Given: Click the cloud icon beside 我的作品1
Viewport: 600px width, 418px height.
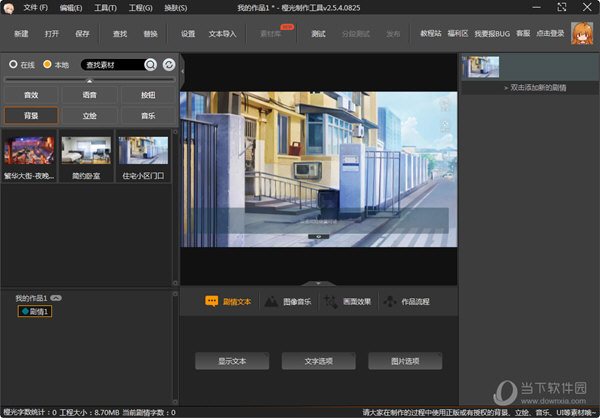Looking at the screenshot, I should [x=56, y=298].
